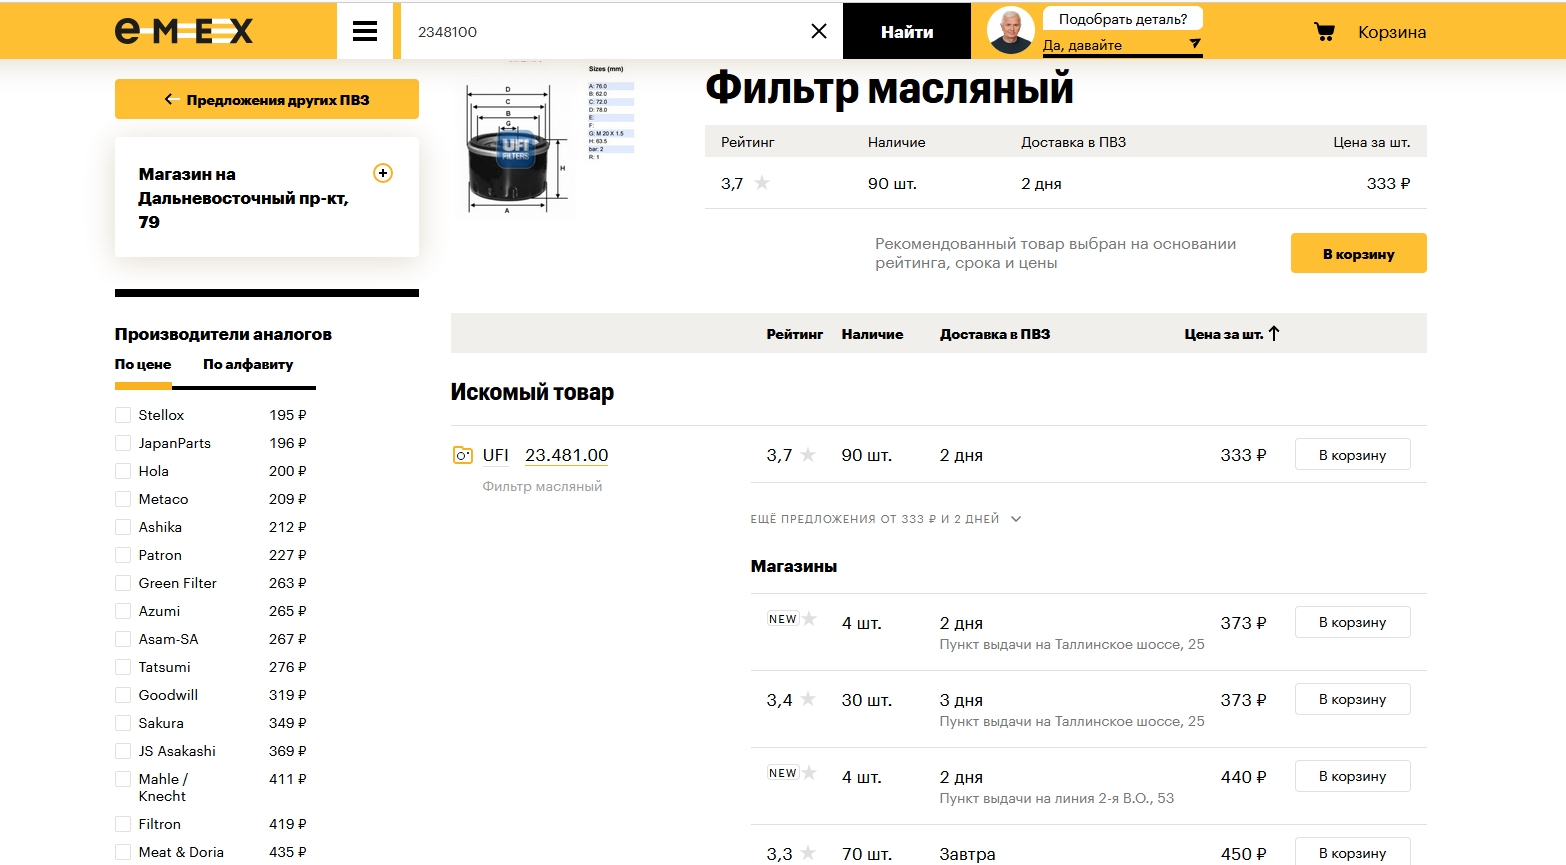Toggle the Patron checkbox
The image size is (1566, 865).
(x=123, y=555)
